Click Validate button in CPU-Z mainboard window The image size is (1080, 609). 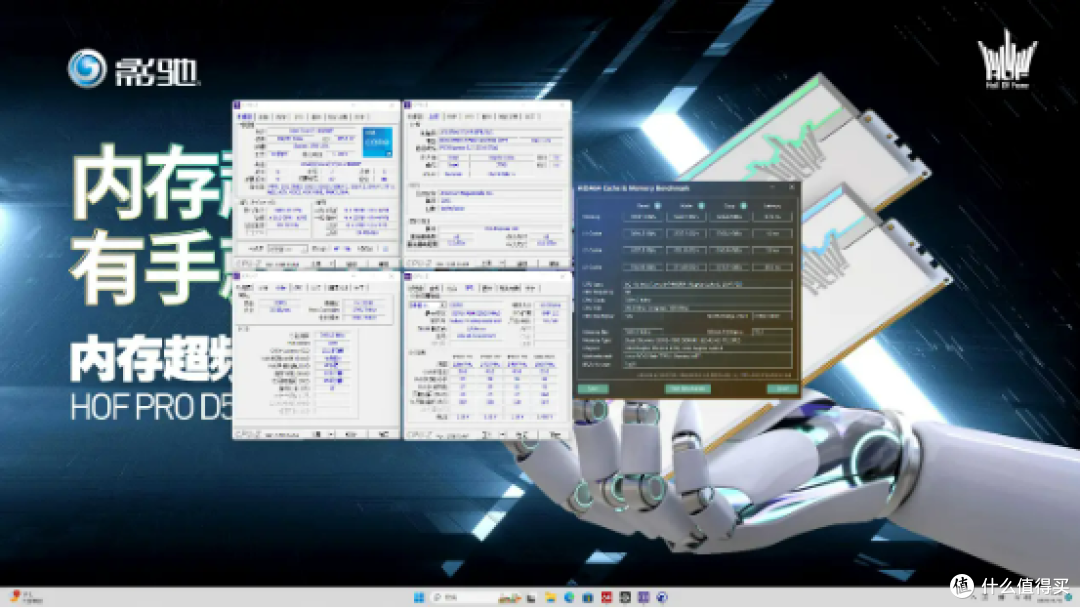522,264
